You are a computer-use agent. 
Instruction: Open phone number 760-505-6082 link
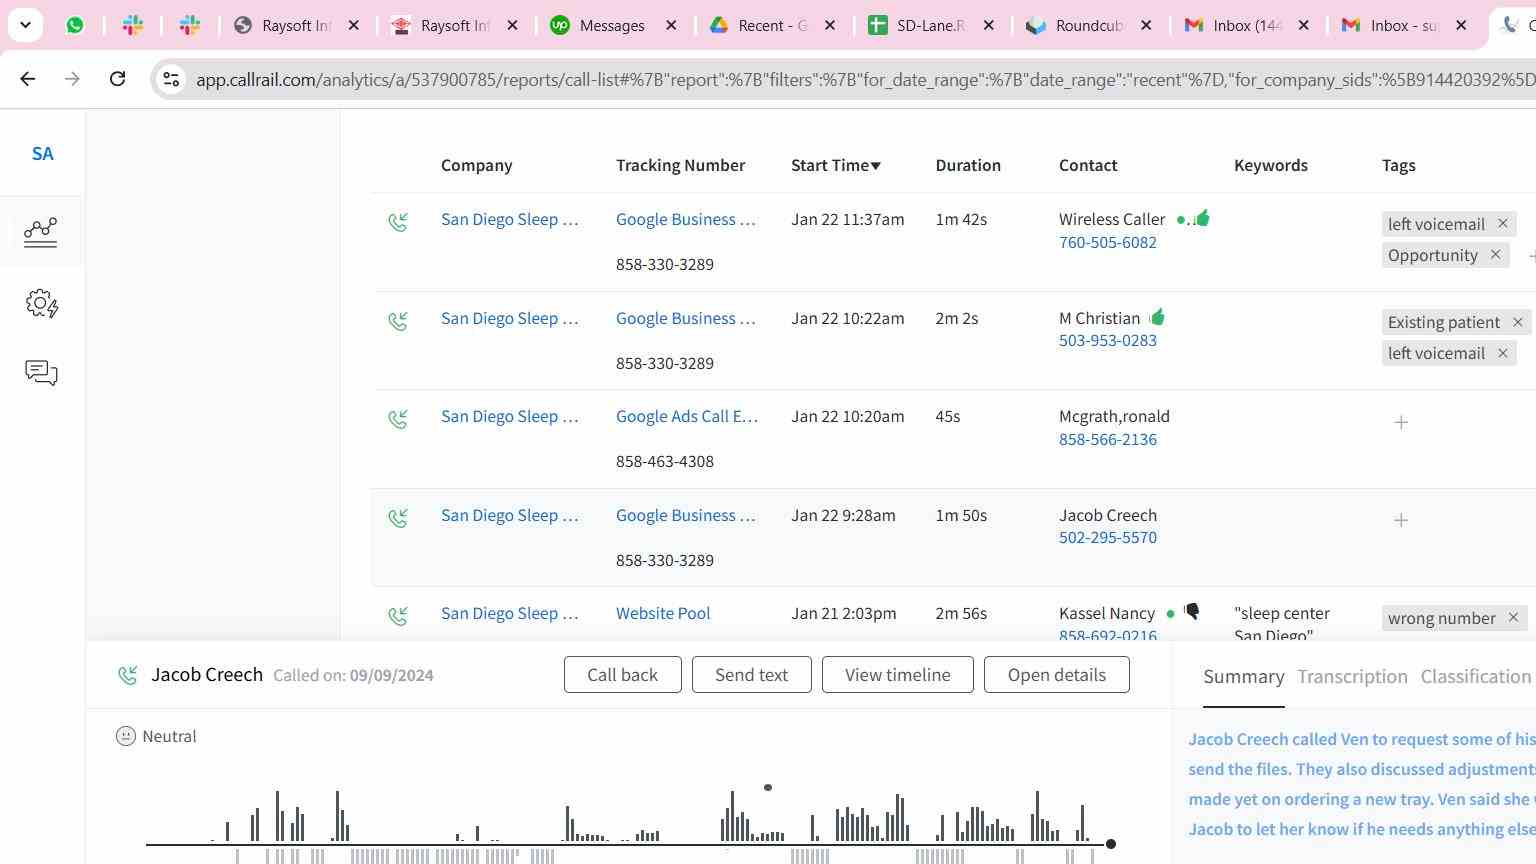[1108, 242]
